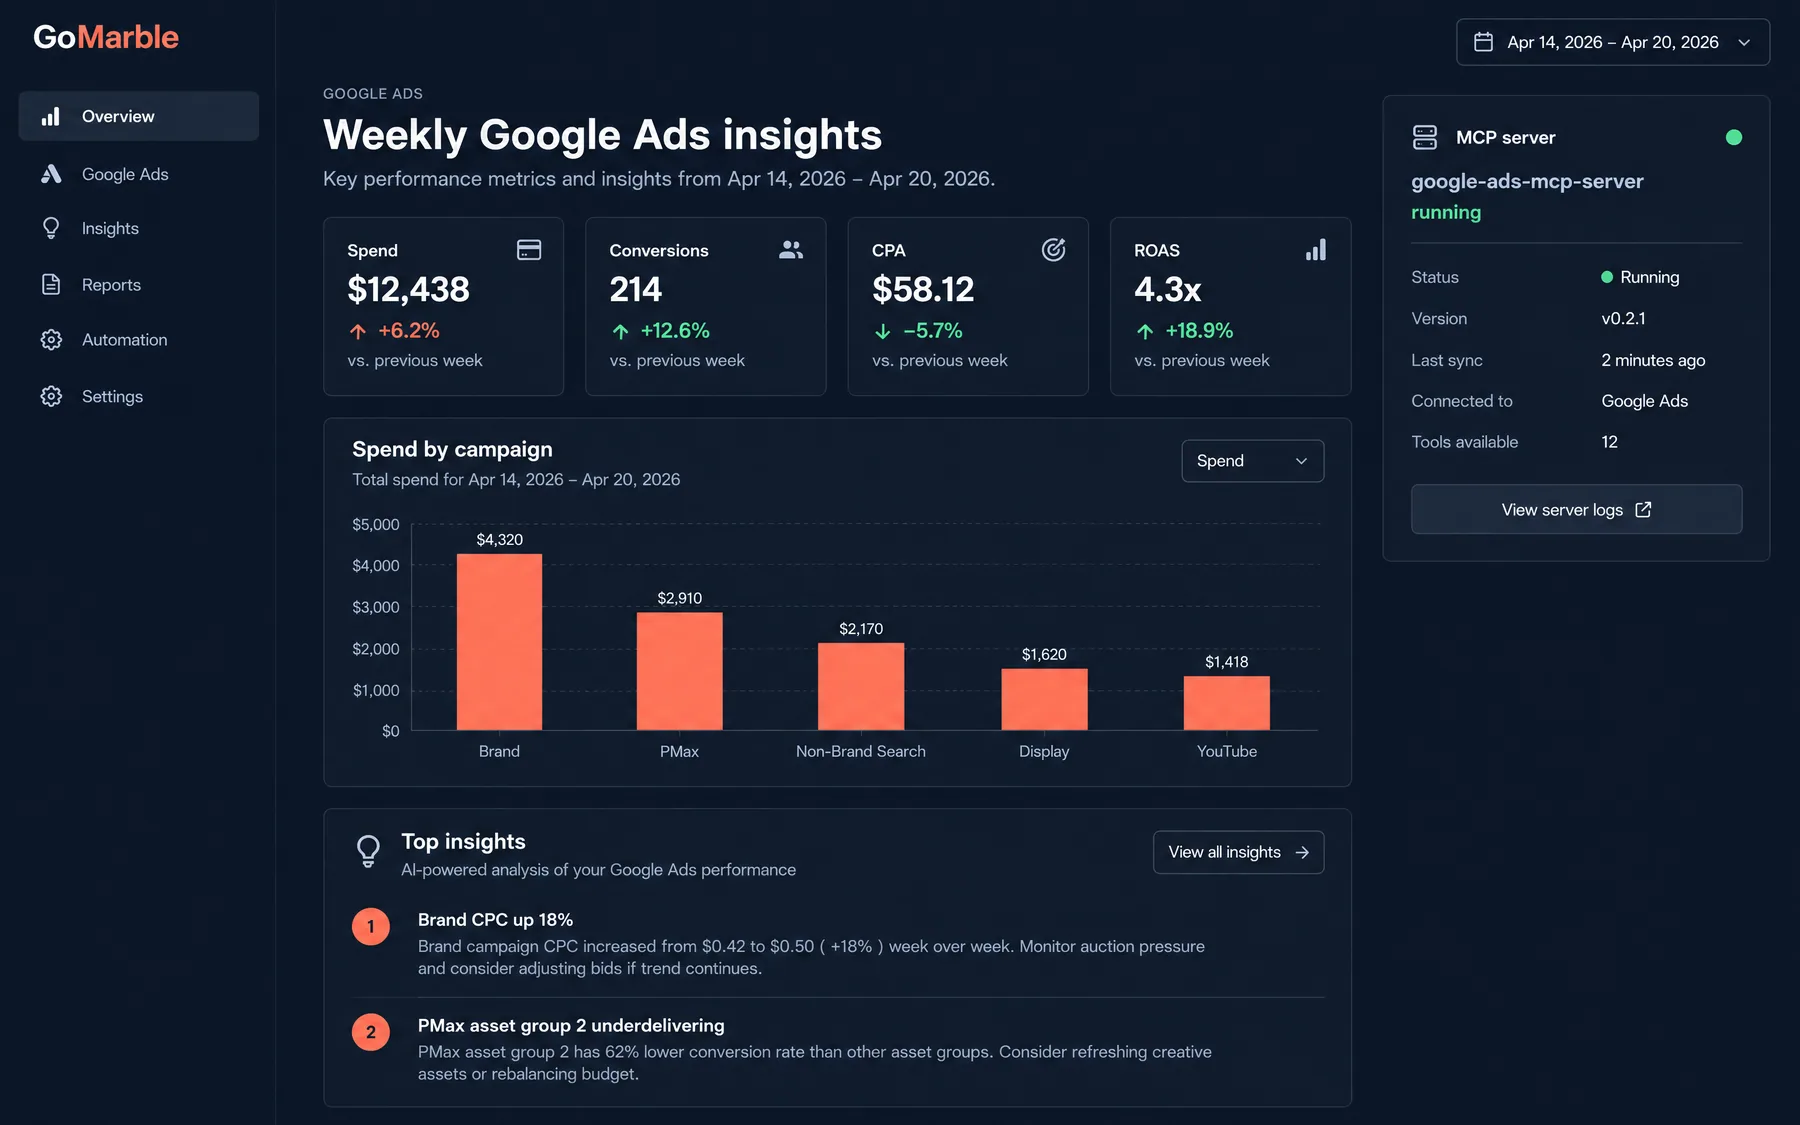
Task: Expand the Spend metric dropdown
Action: tap(1253, 461)
